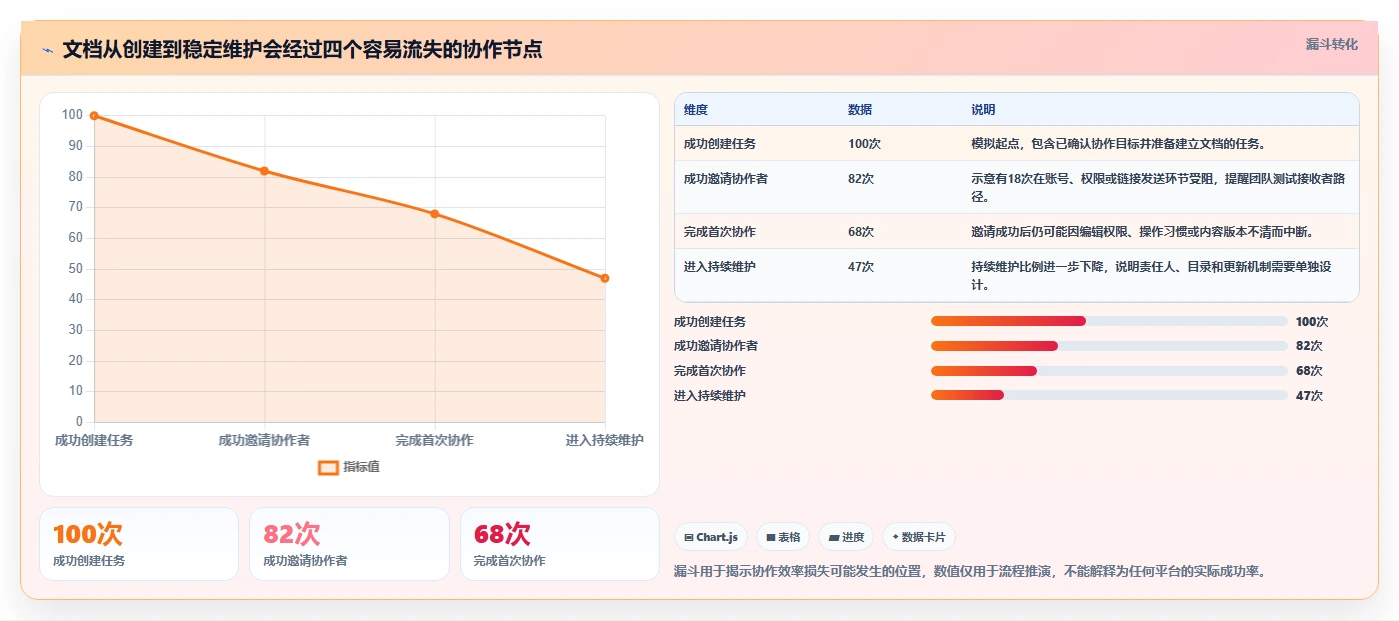Screen dimensions: 1399x621
Task: Open the 数据卡片 chip
Action: (919, 537)
